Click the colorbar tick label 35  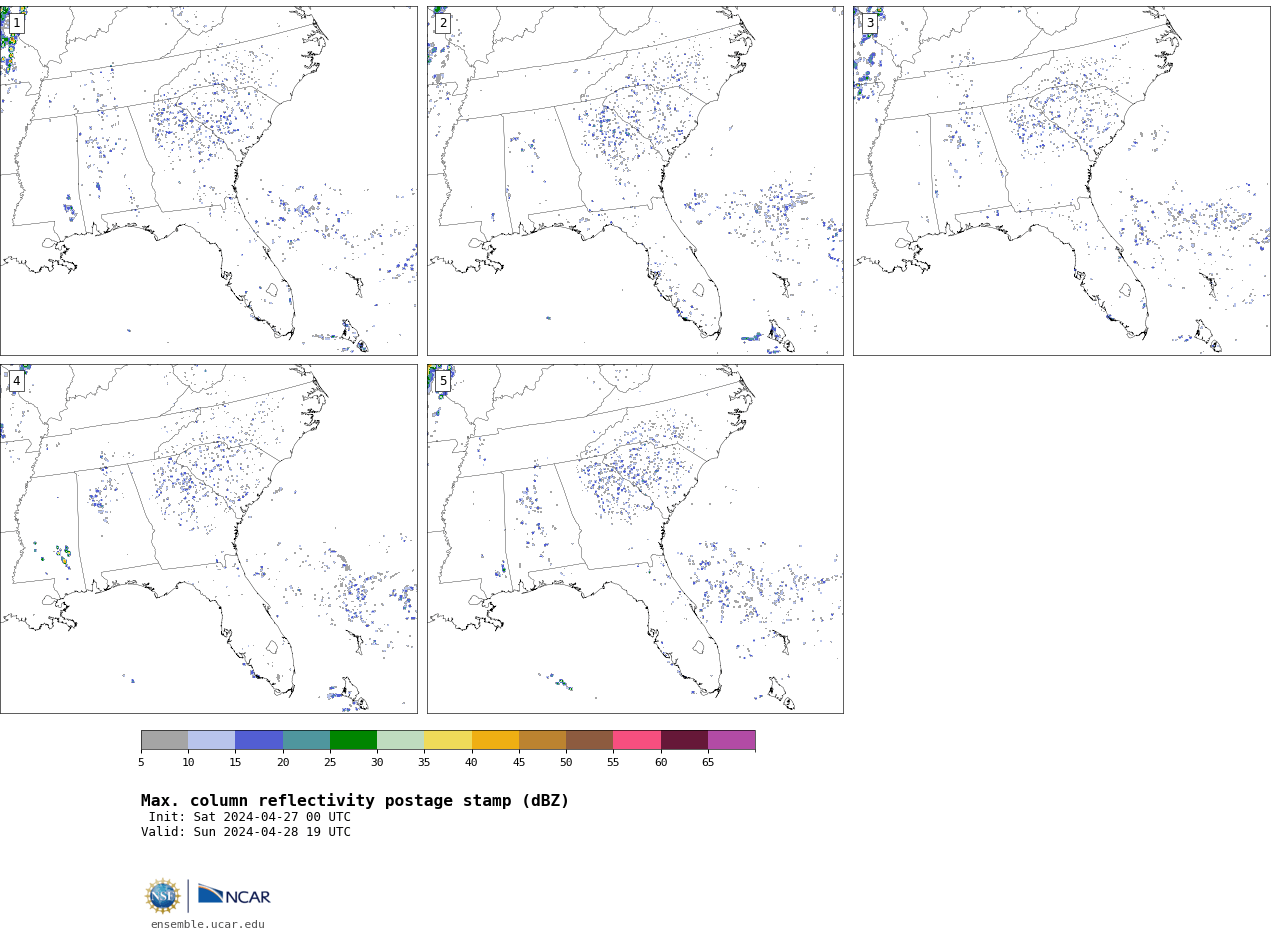[x=424, y=763]
